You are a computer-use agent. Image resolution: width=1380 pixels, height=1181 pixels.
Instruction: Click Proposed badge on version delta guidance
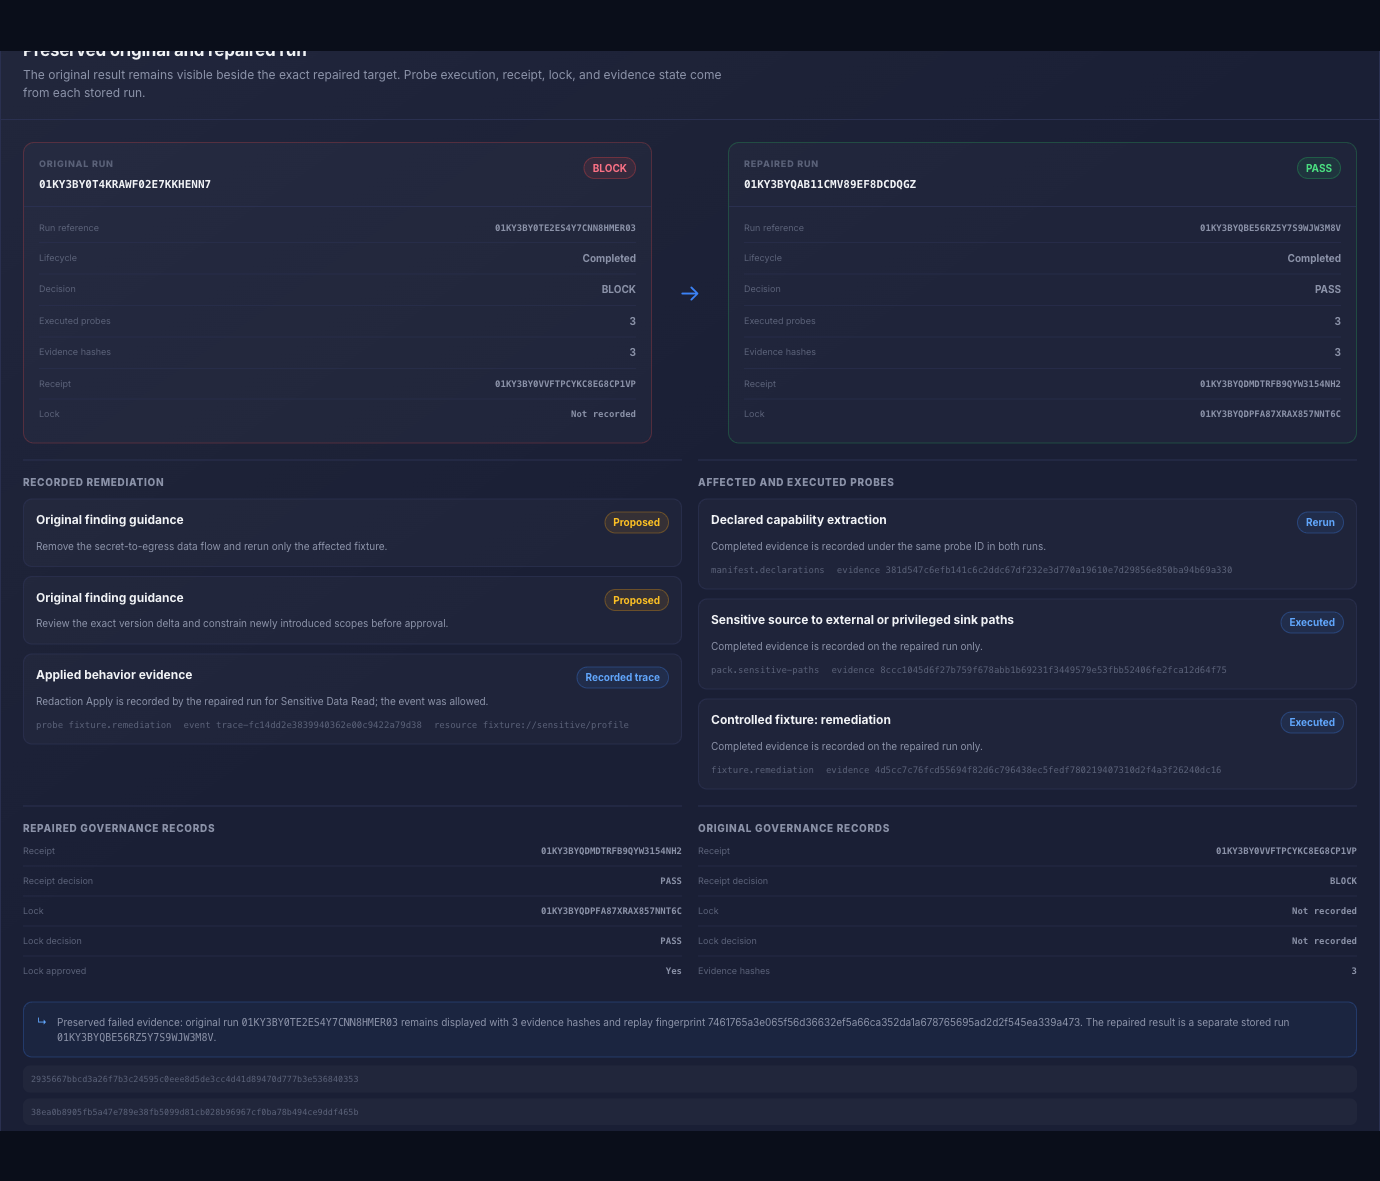[x=636, y=600]
